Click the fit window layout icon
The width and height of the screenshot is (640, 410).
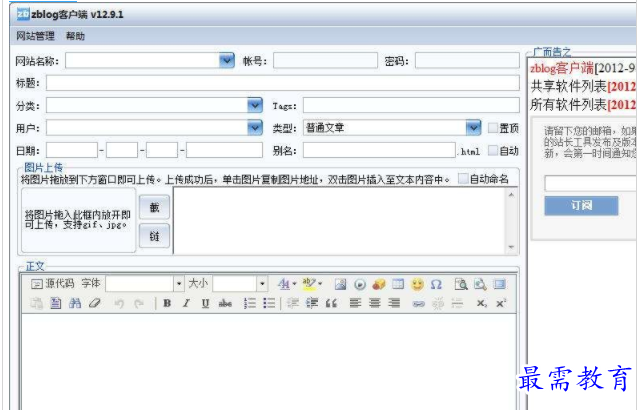(x=499, y=284)
